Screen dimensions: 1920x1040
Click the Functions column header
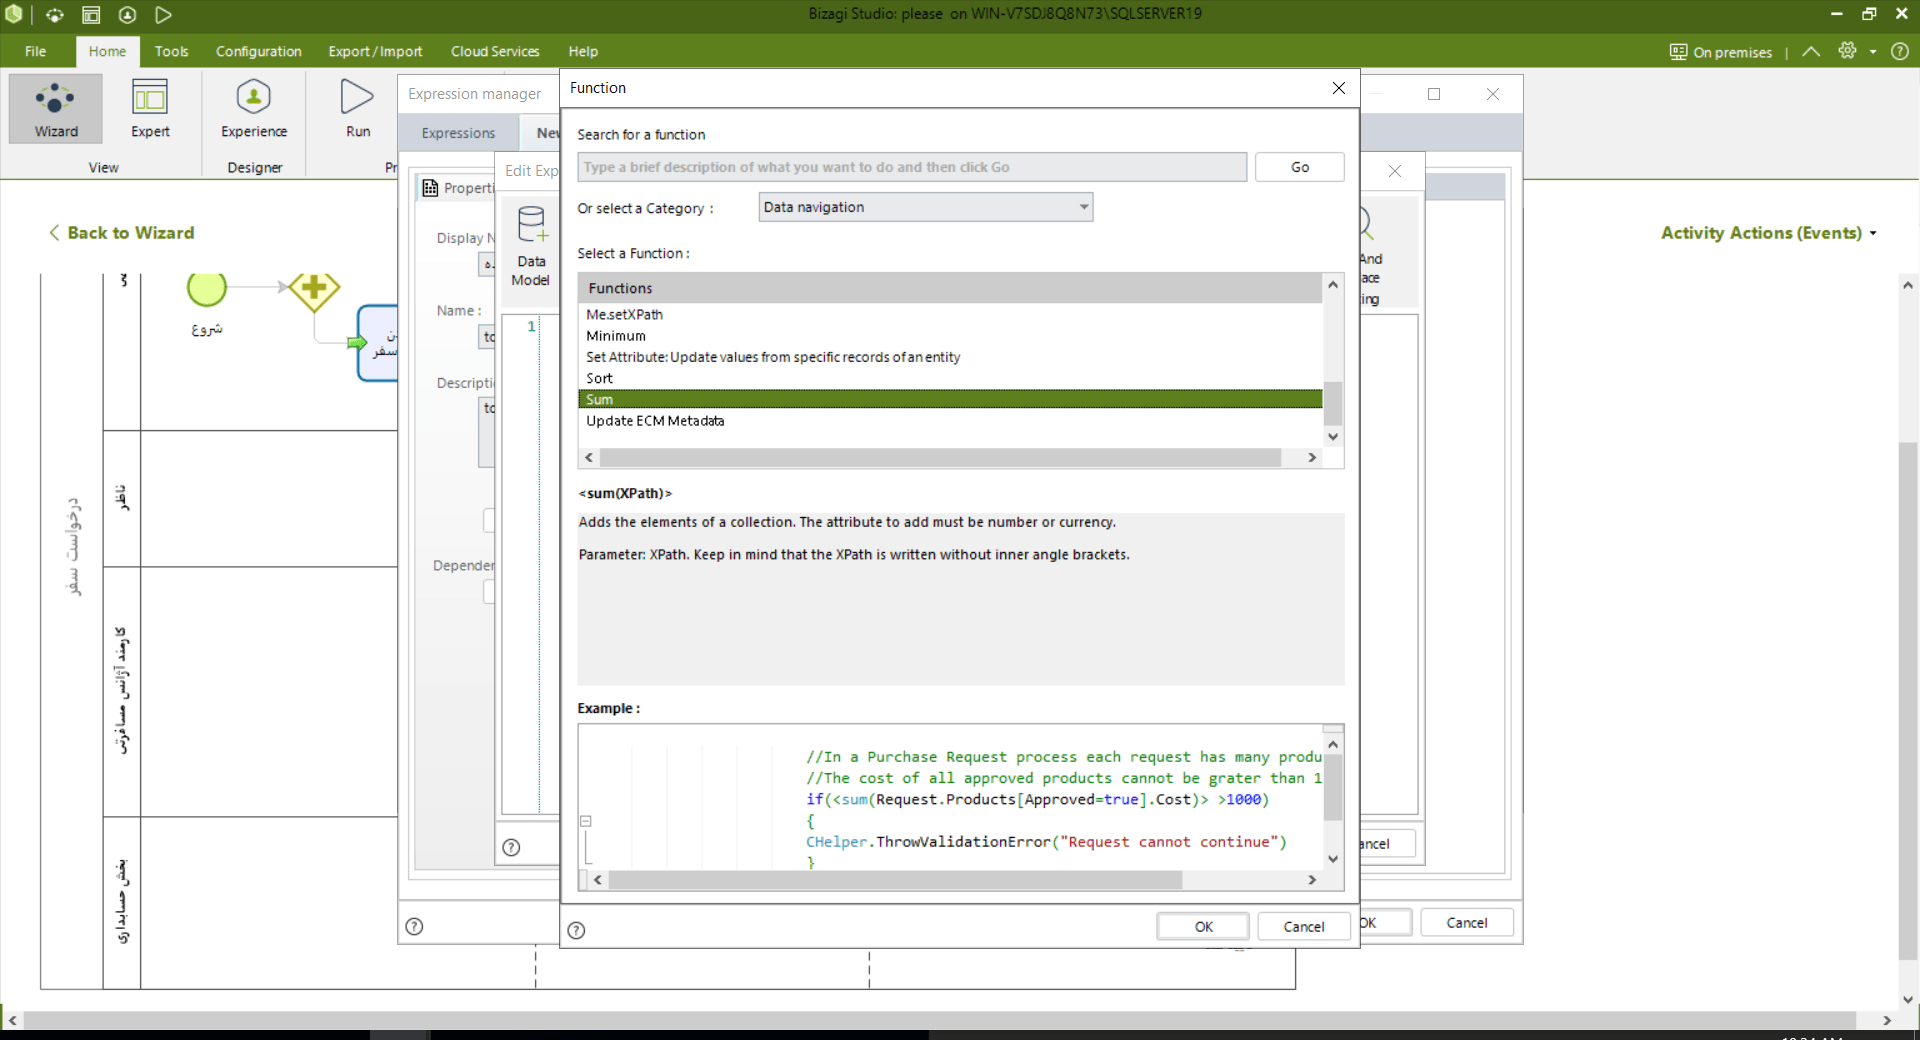pyautogui.click(x=950, y=288)
